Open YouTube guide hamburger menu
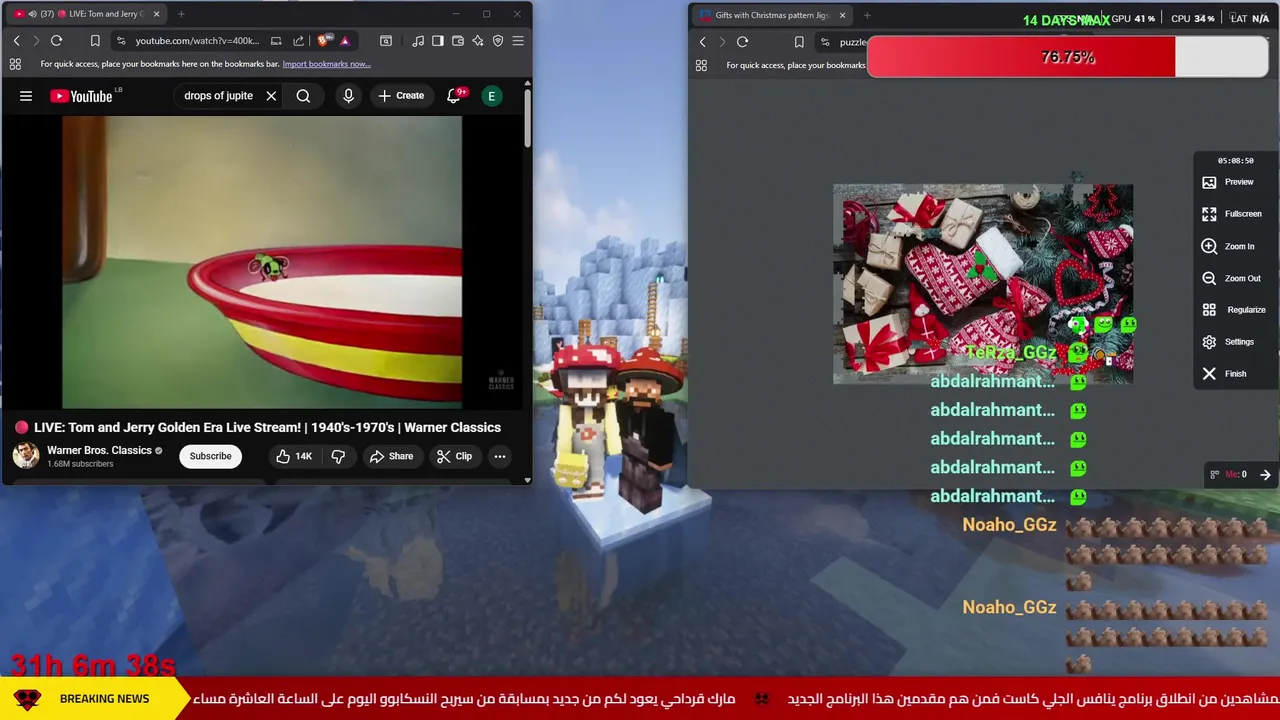 [x=26, y=96]
